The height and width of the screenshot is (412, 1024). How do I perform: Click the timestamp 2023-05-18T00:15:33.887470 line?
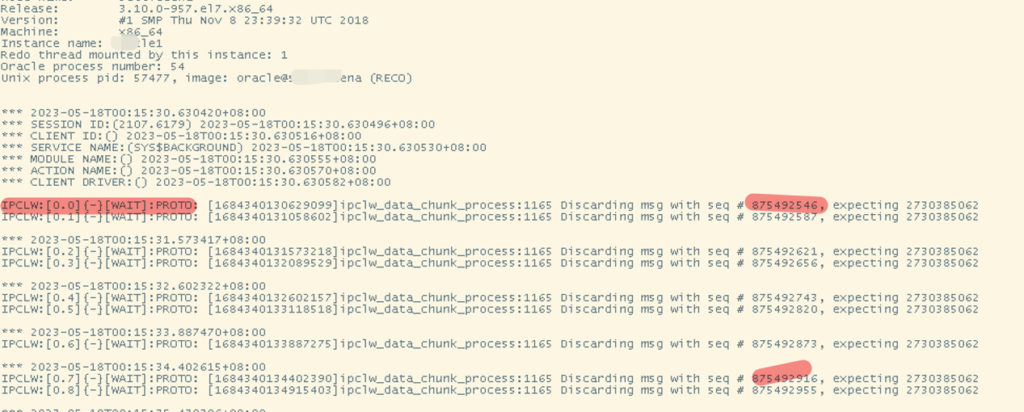[x=133, y=332]
